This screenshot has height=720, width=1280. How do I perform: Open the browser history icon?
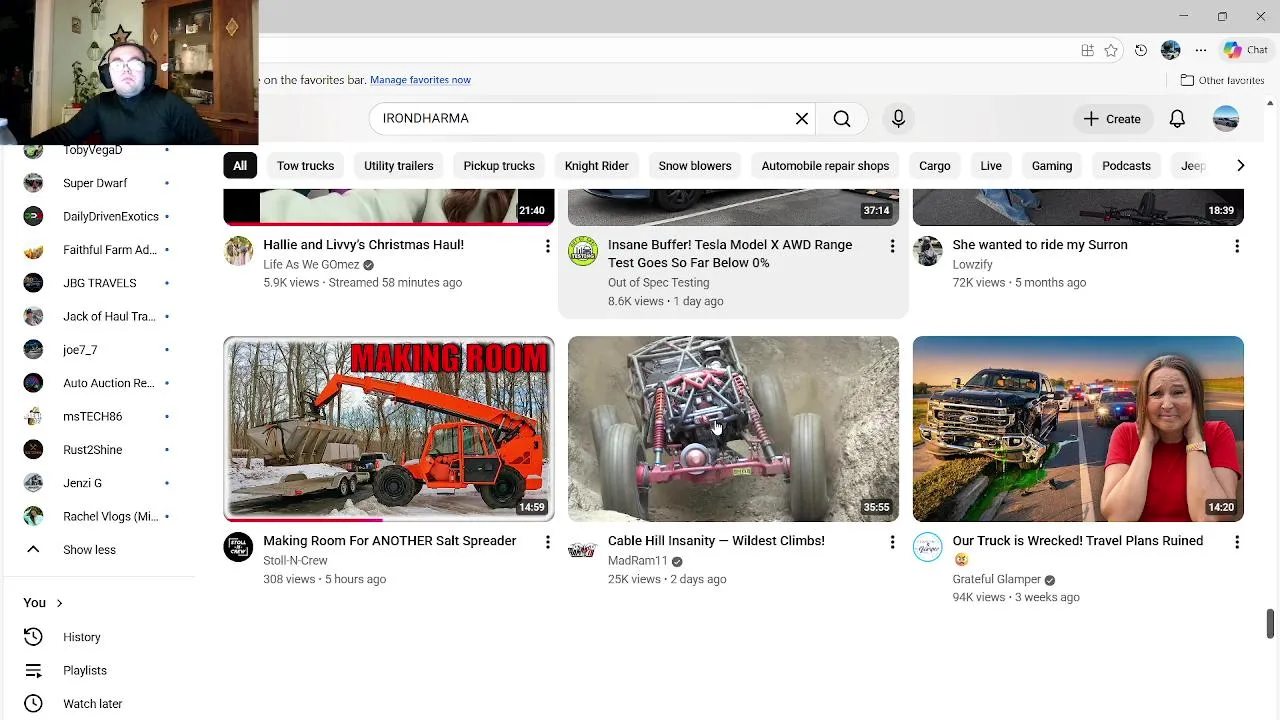click(1141, 50)
